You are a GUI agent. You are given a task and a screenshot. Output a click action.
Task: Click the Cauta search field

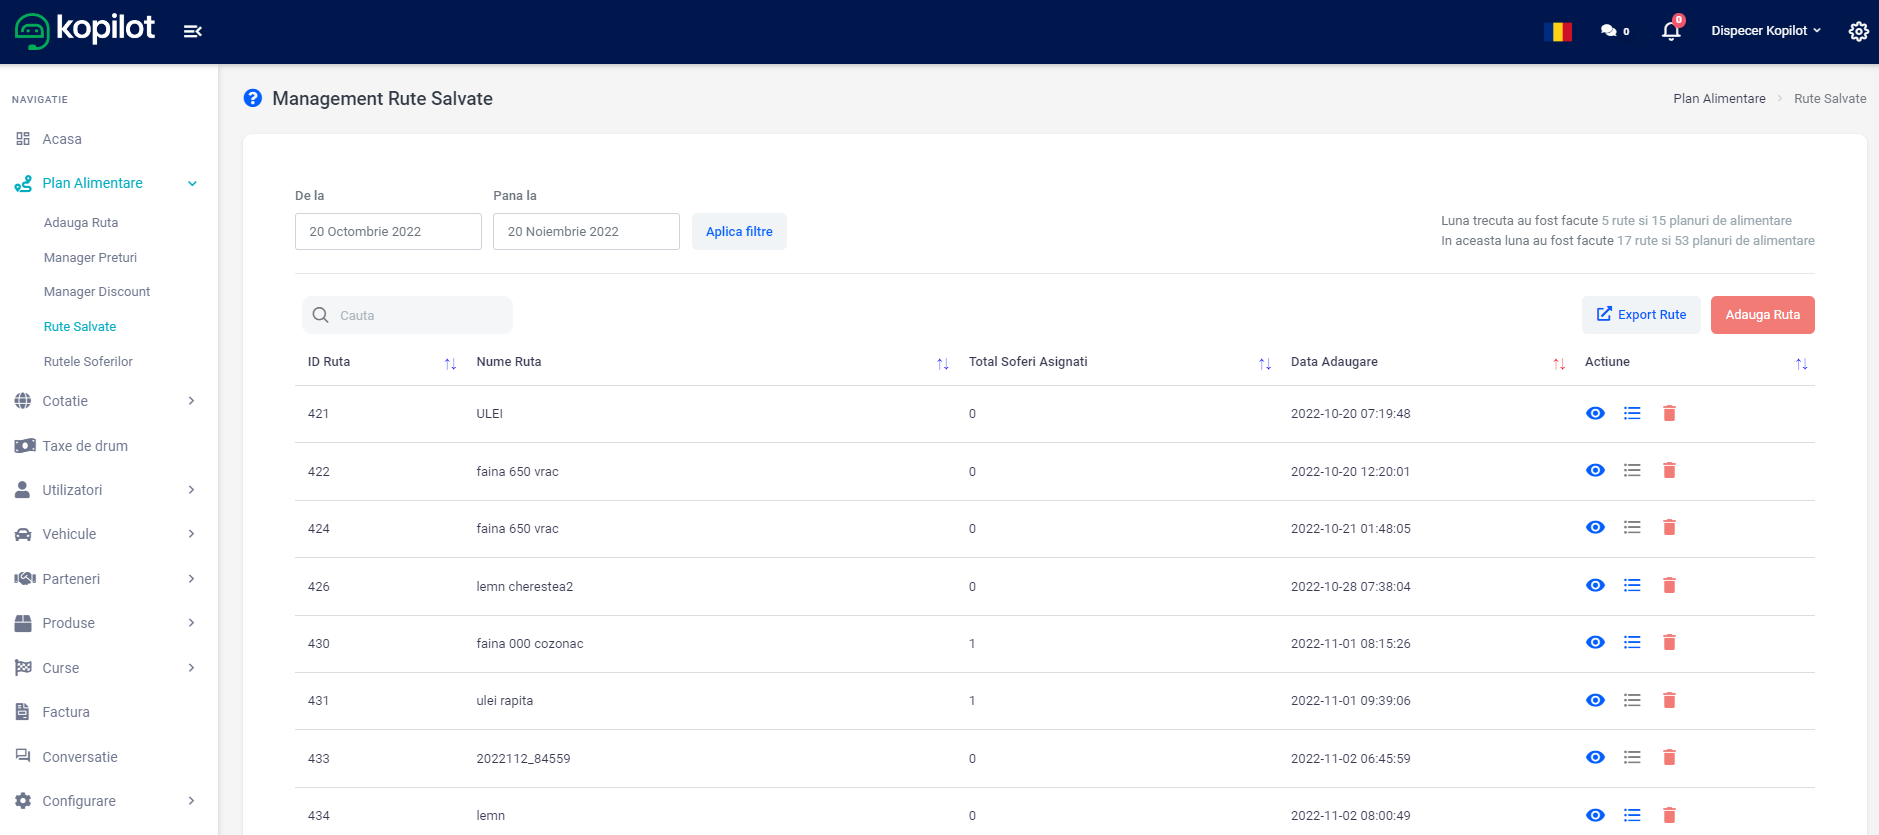tap(420, 315)
